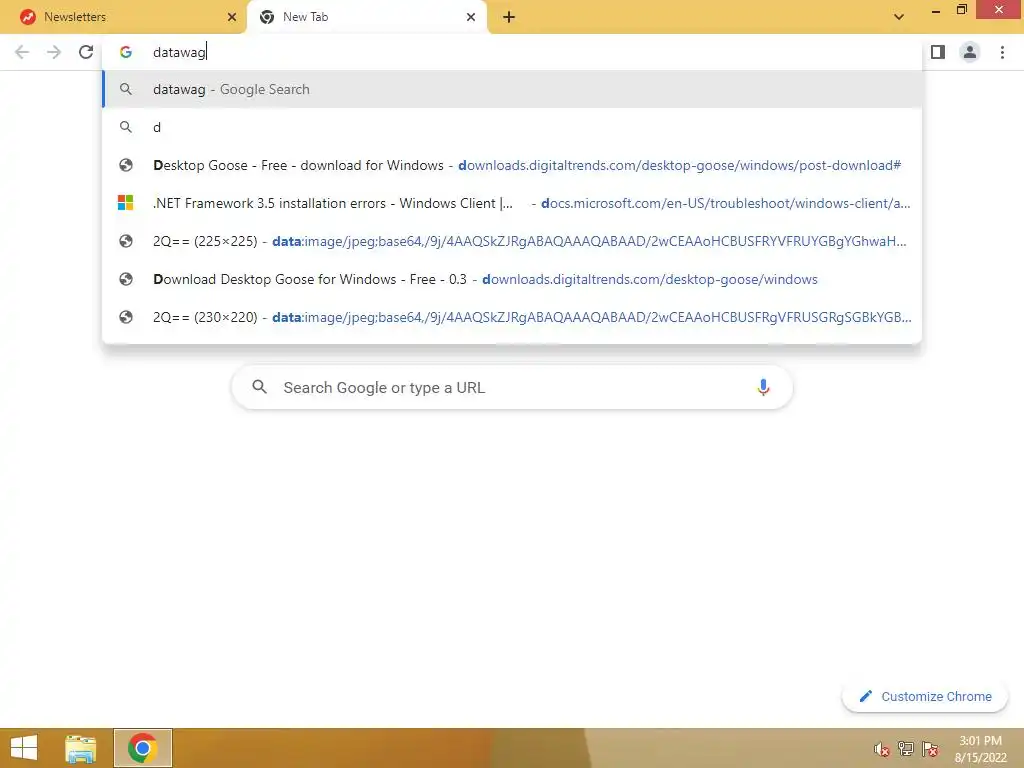Open Download Desktop Goose for Windows suggestion
This screenshot has height=768, width=1024.
(512, 279)
